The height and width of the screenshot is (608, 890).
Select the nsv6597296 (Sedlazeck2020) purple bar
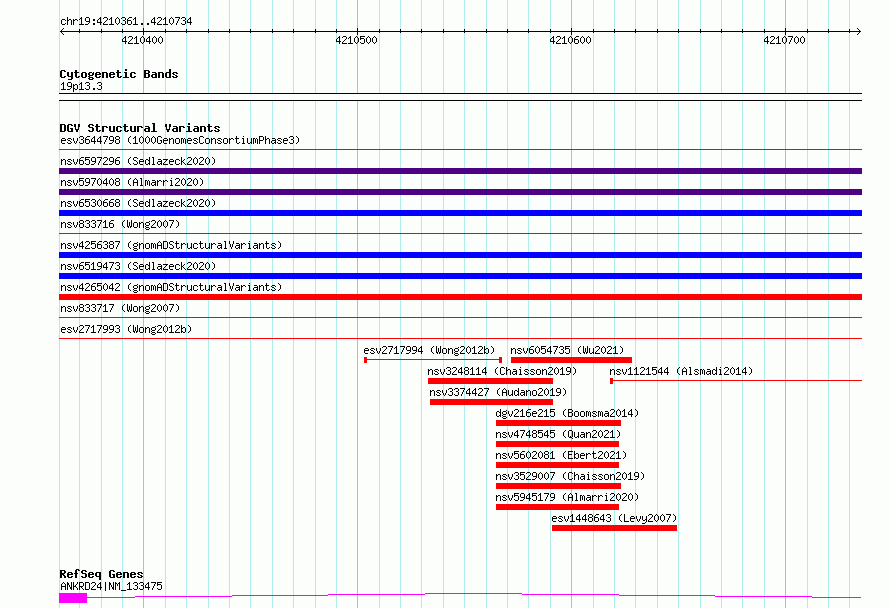460,171
